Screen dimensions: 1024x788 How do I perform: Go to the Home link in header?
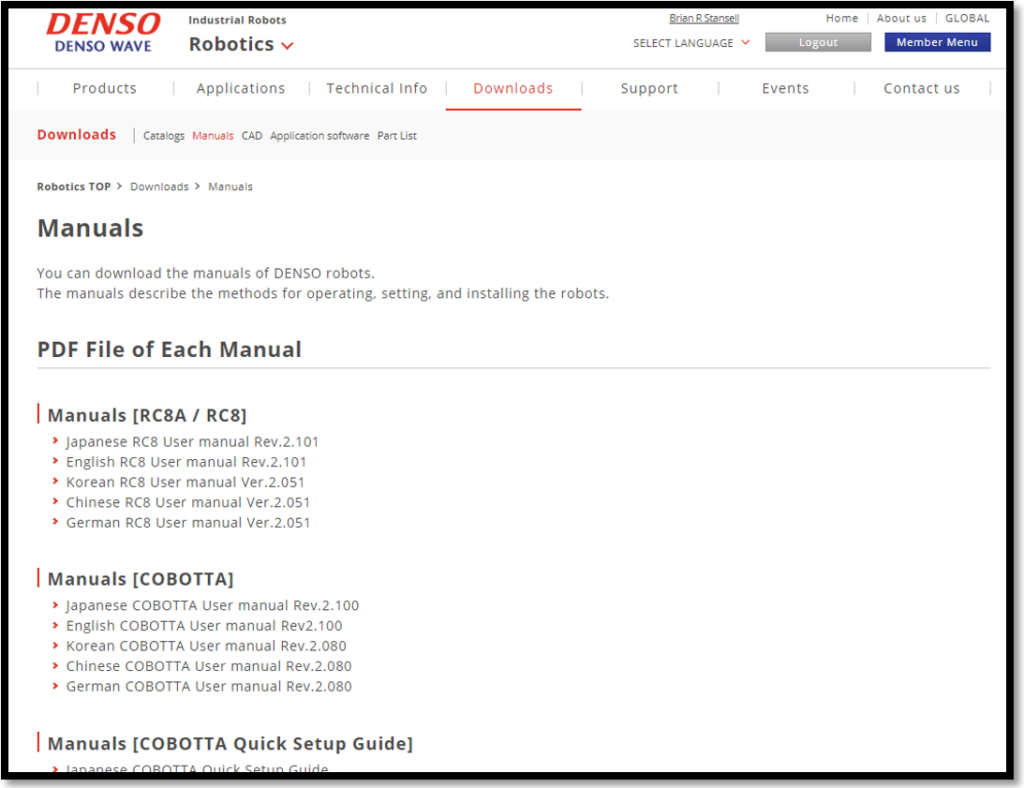point(842,18)
